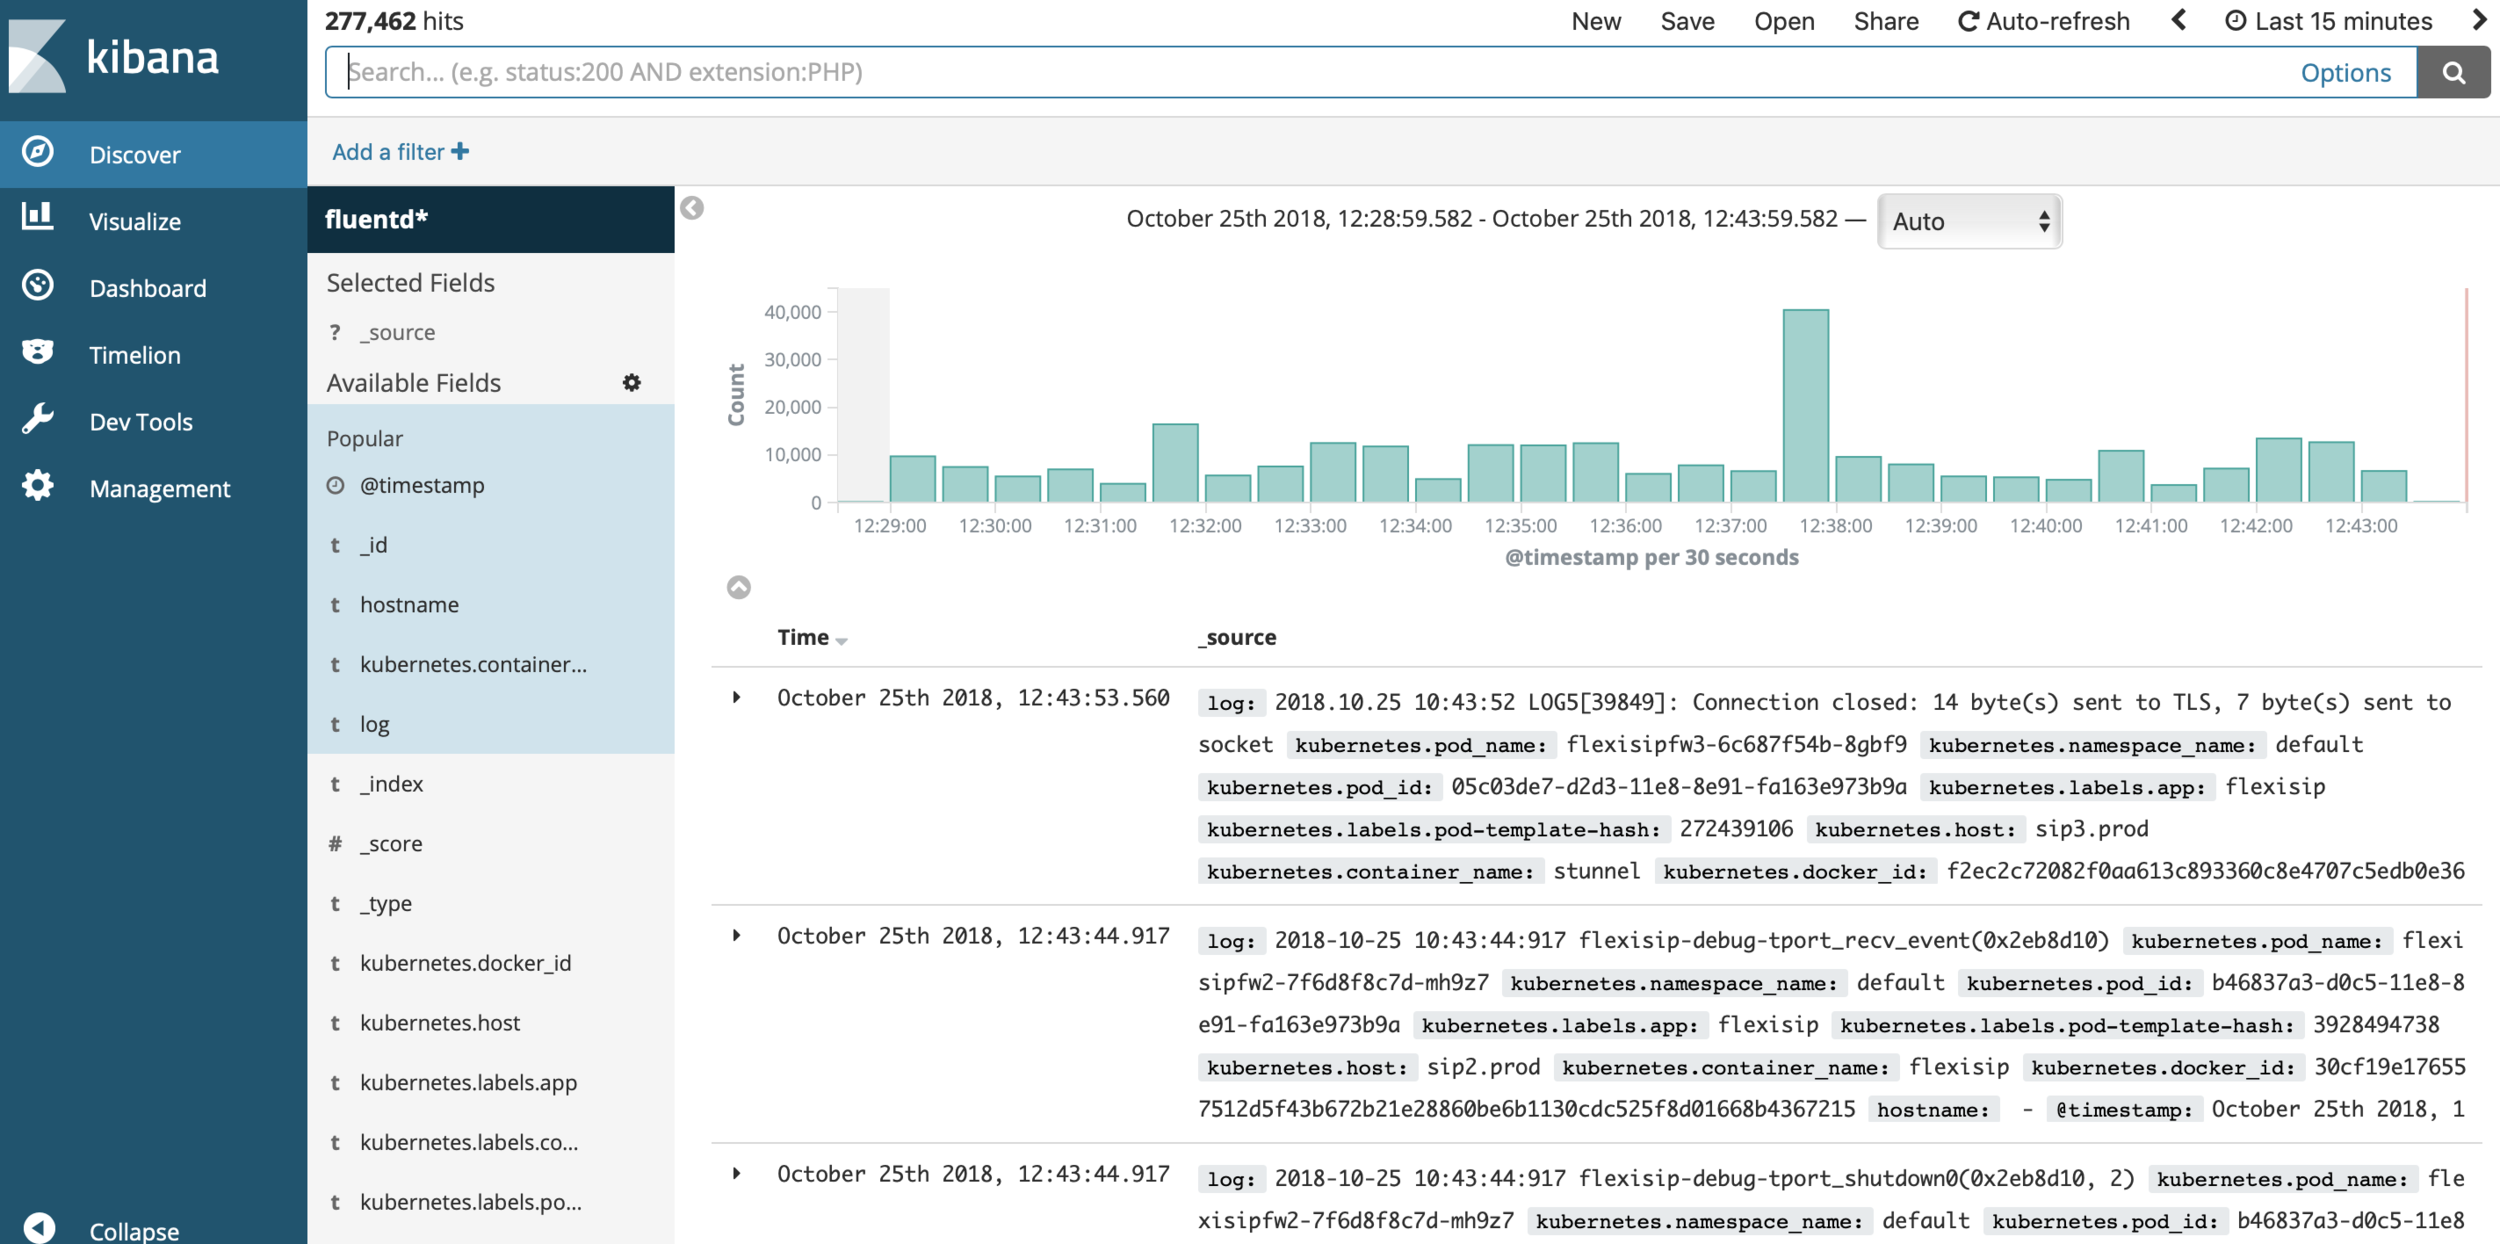Collapse the fields sidebar with arrow icon
The width and height of the screenshot is (2500, 1244).
tap(692, 208)
